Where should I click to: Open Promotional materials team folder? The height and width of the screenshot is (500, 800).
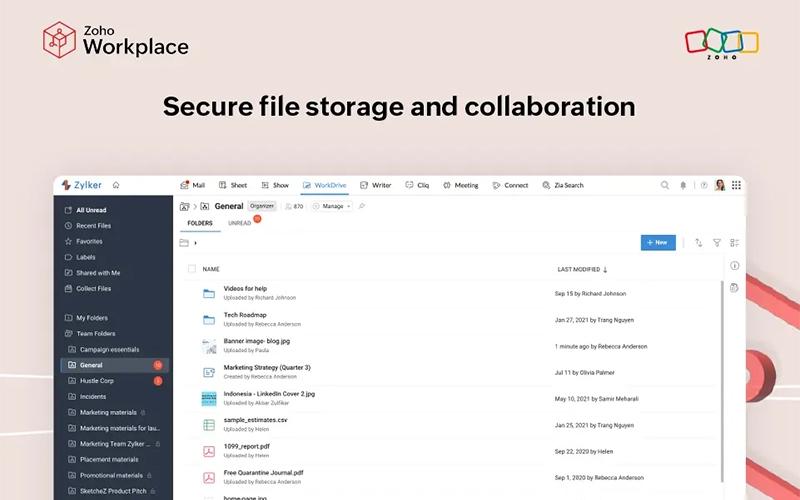[x=106, y=476]
